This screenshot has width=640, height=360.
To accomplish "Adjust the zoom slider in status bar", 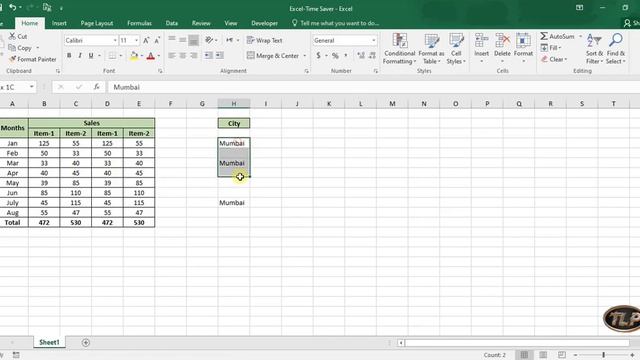I will [603, 355].
